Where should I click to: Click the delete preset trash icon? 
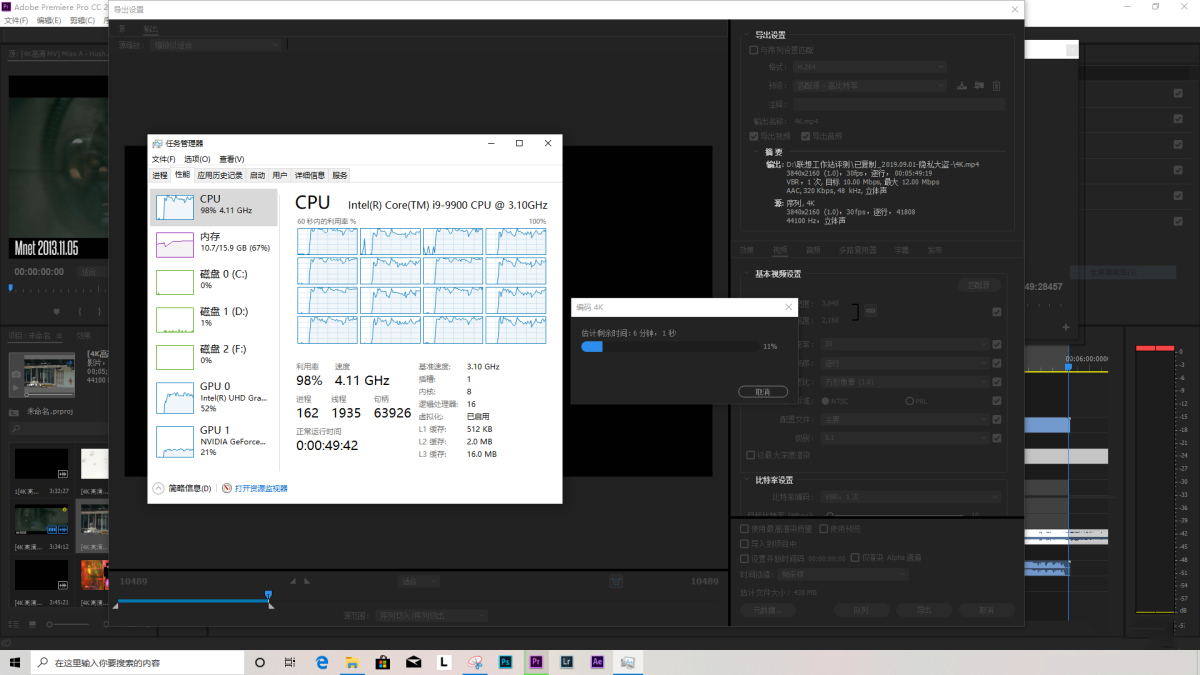996,86
